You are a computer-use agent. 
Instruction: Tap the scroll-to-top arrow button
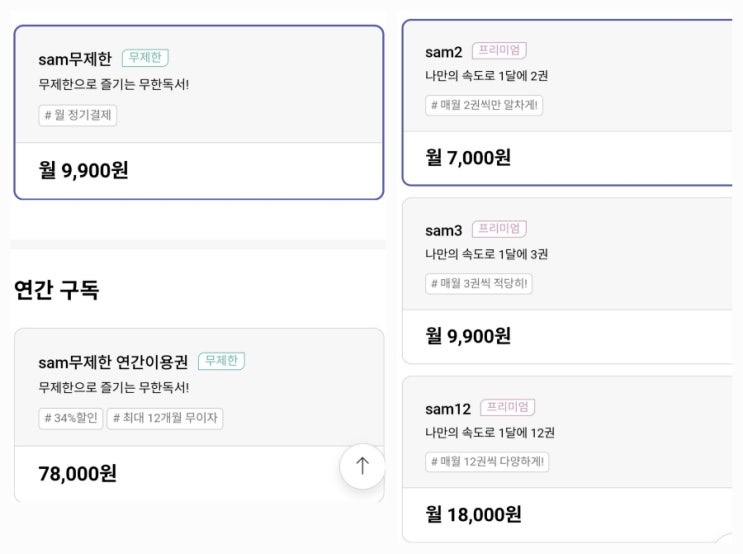coord(362,466)
